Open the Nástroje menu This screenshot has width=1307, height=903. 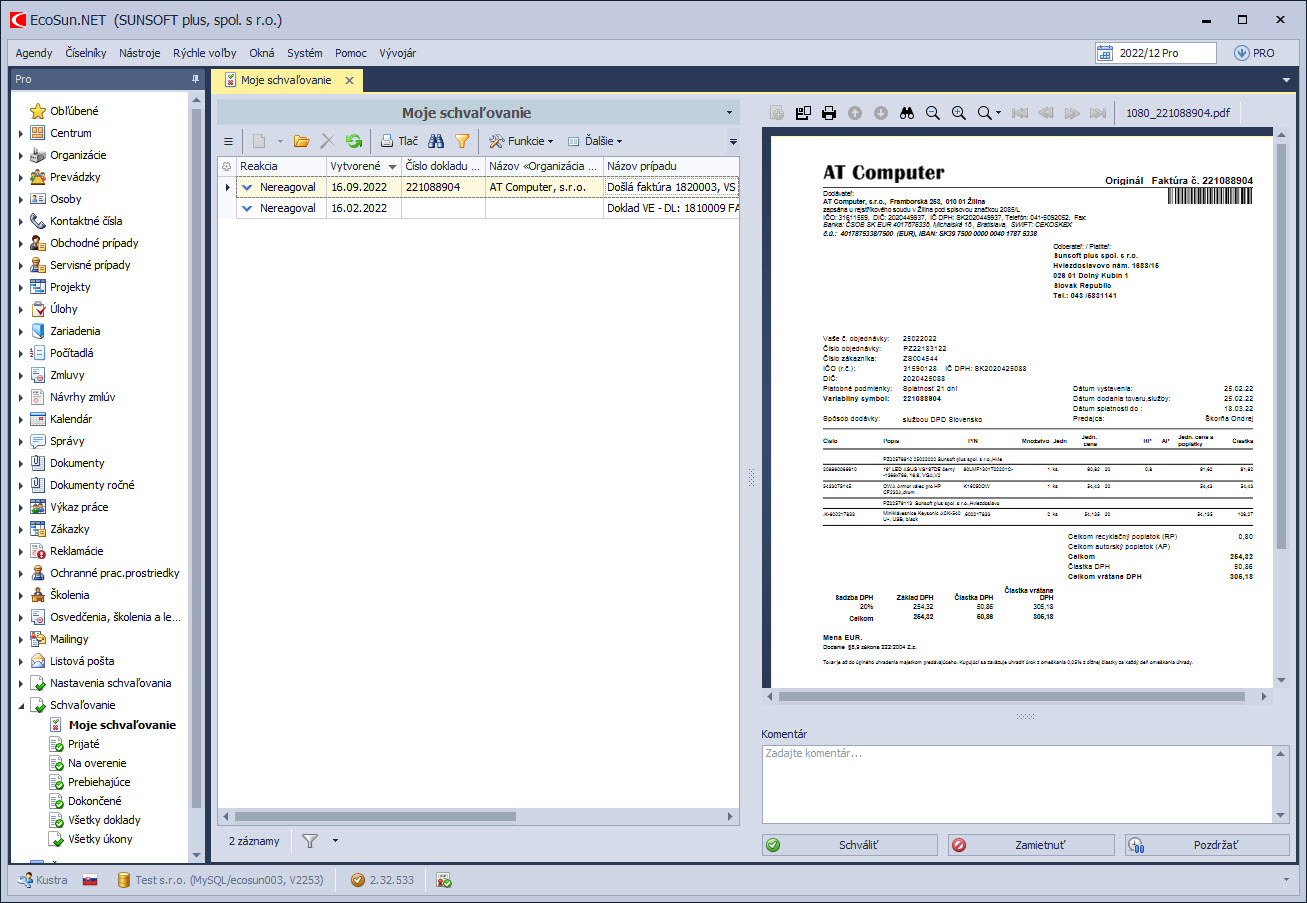(139, 53)
